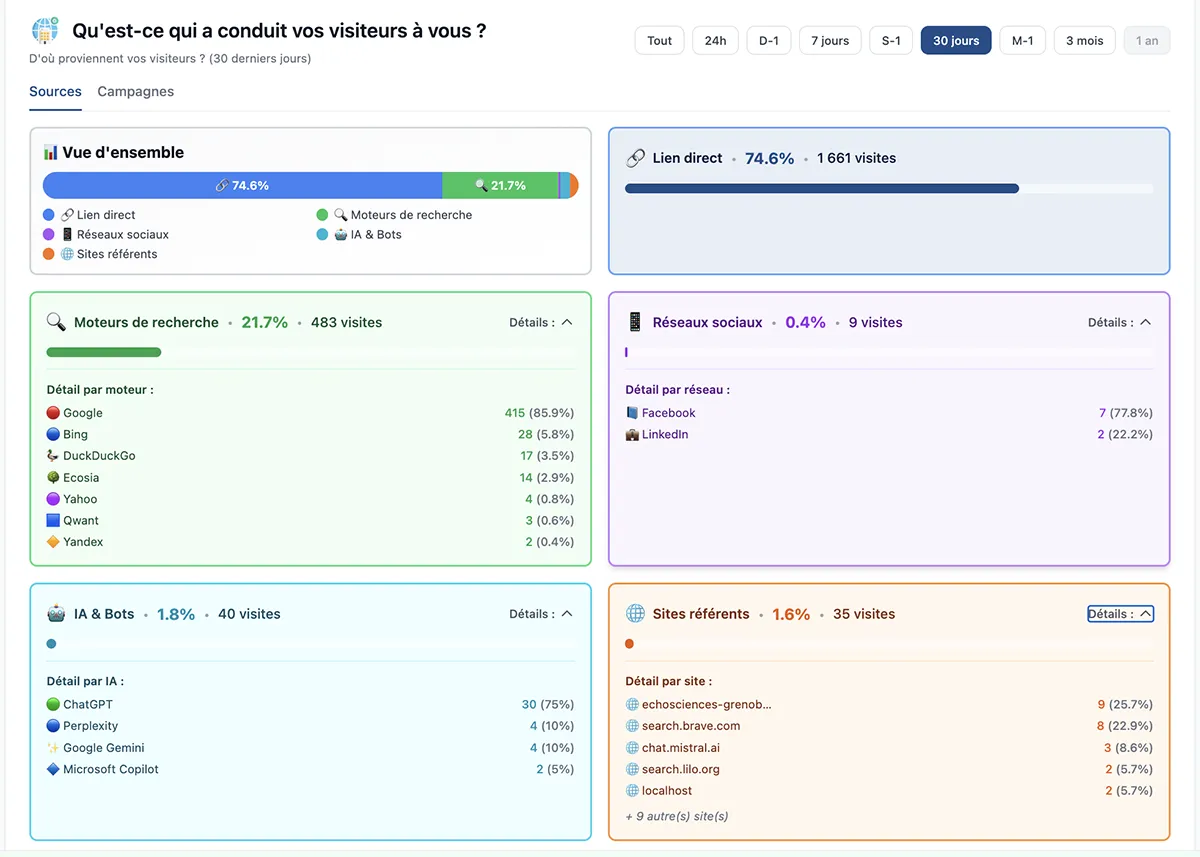This screenshot has height=857, width=1200.
Task: Click the phone icon beside Réseaux sociaux
Action: [x=635, y=322]
